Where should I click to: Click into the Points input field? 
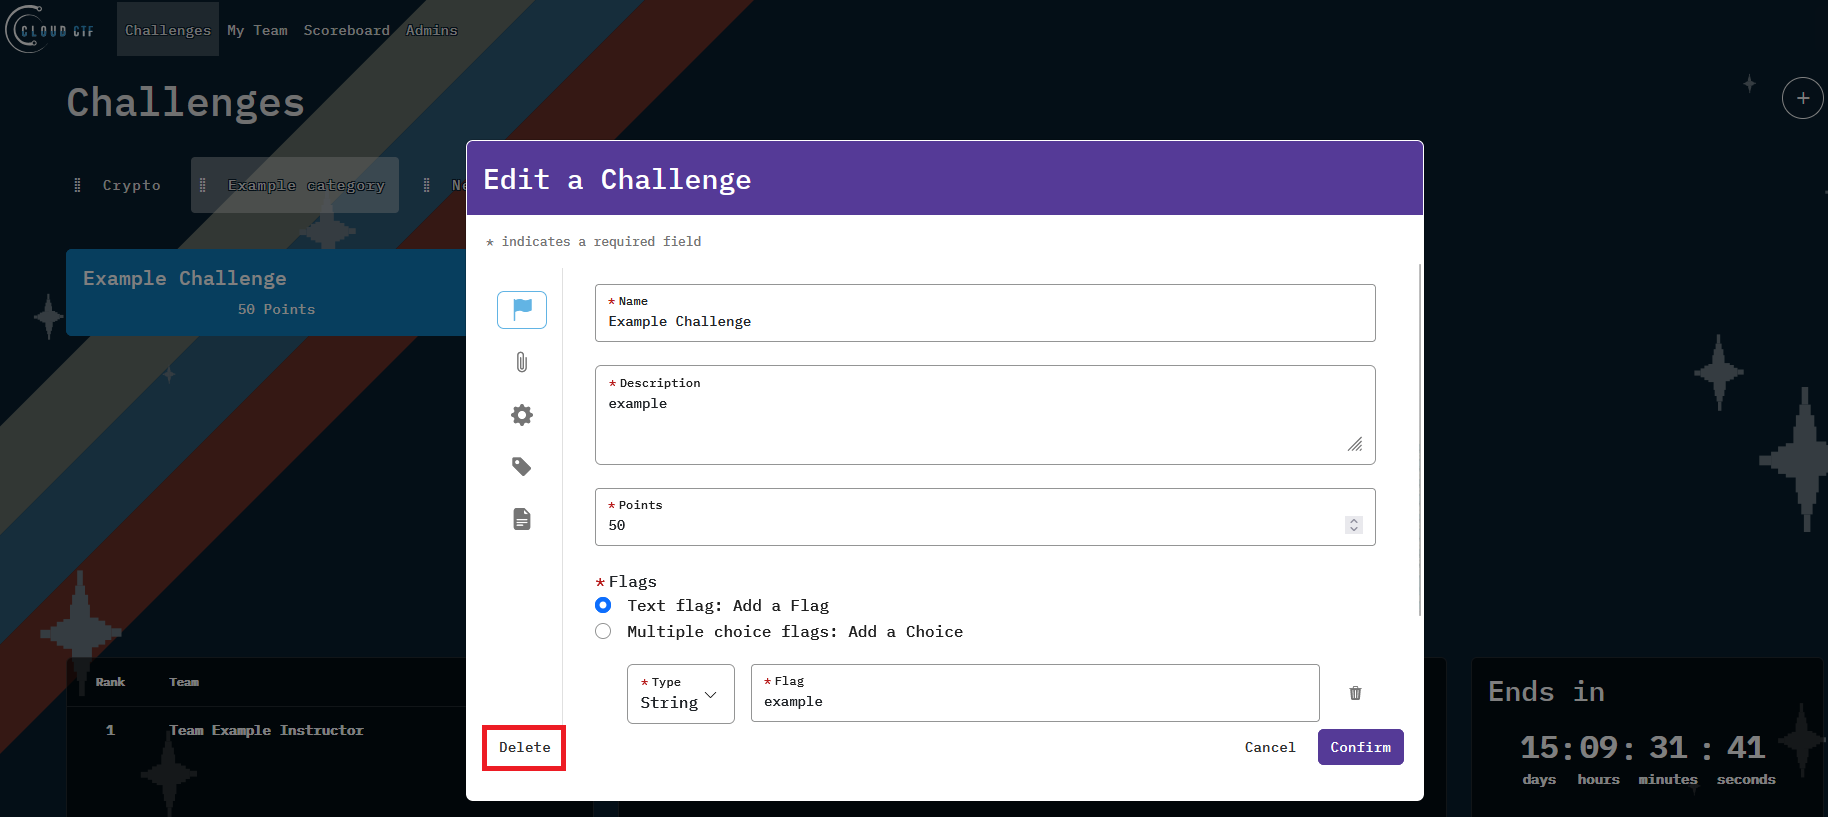coord(985,517)
